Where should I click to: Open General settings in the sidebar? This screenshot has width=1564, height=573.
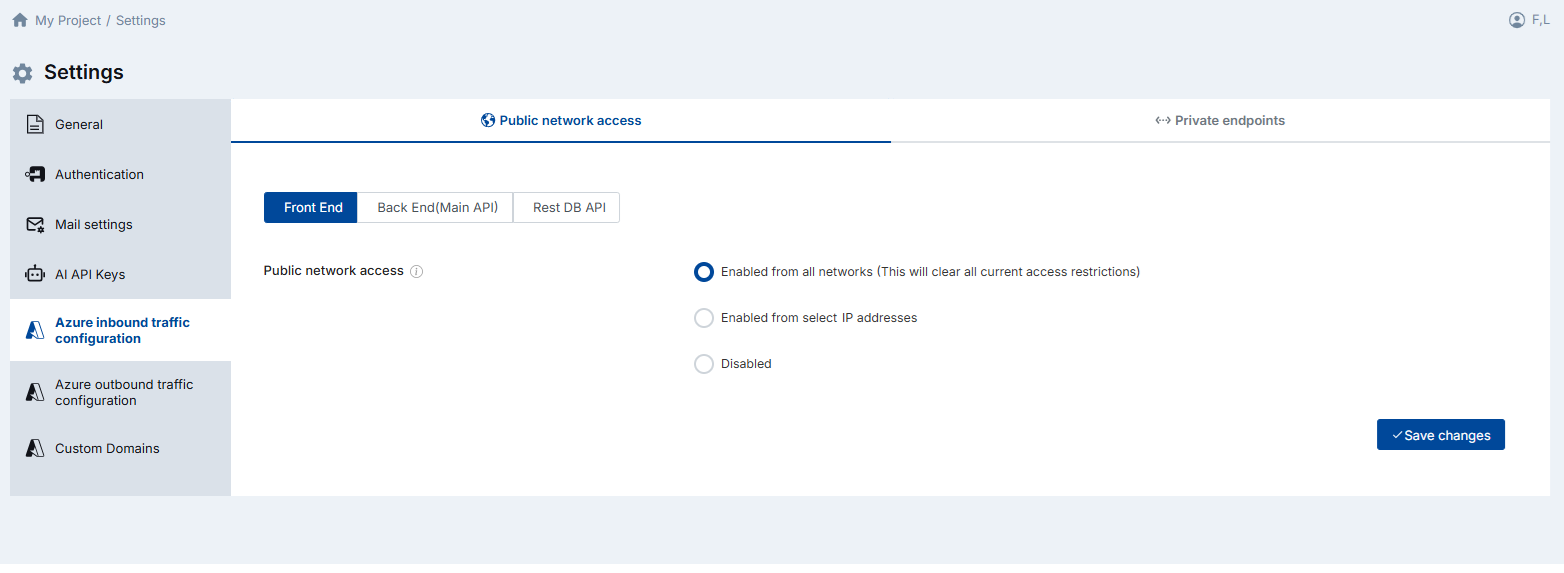(120, 125)
